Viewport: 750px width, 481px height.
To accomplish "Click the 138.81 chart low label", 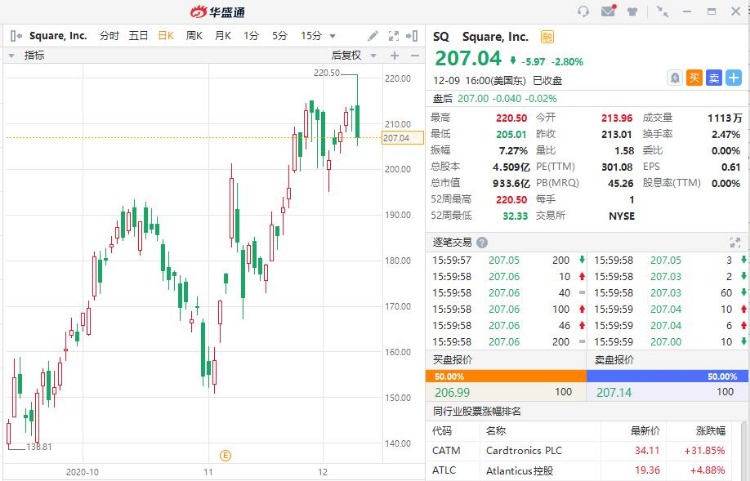I will pos(39,447).
